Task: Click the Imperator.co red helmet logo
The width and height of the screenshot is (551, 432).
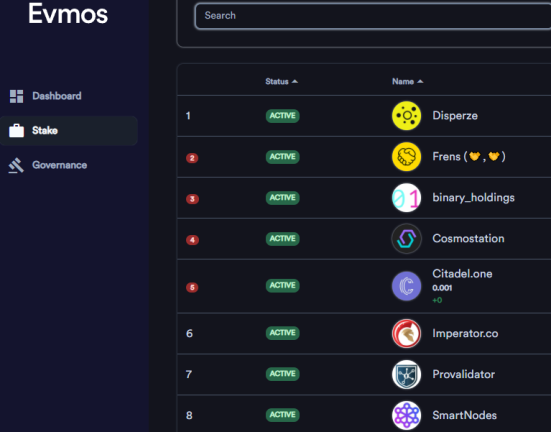Action: click(x=406, y=333)
